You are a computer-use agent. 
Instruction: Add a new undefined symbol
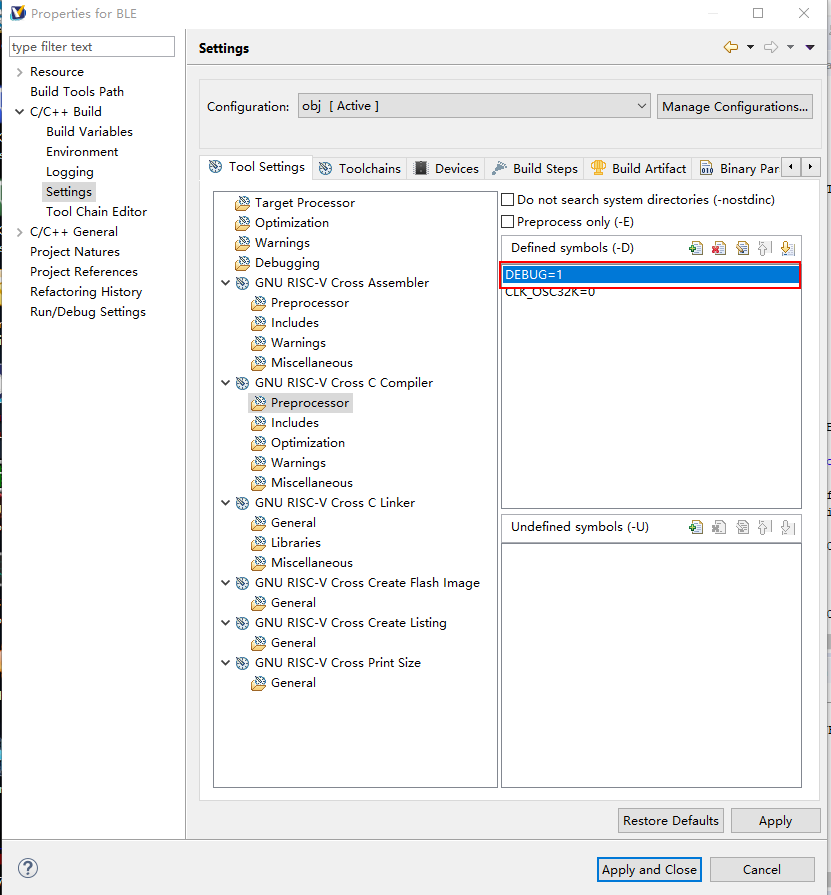696,527
